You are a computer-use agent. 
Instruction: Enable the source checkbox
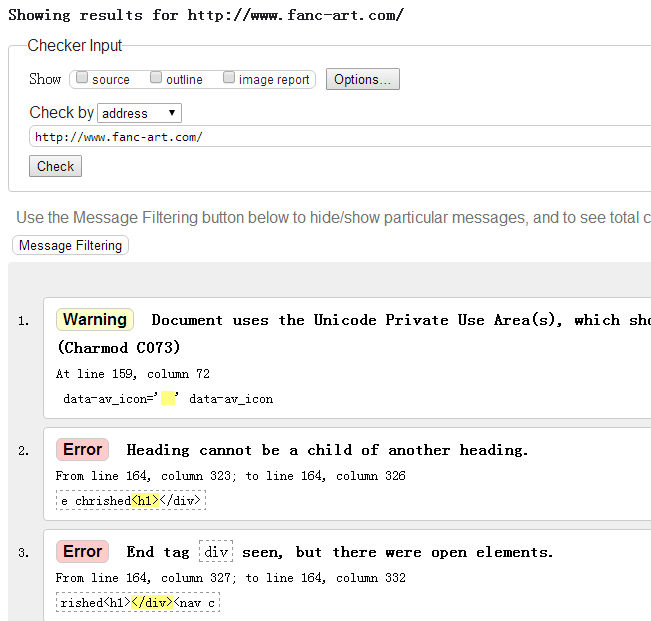pyautogui.click(x=83, y=78)
